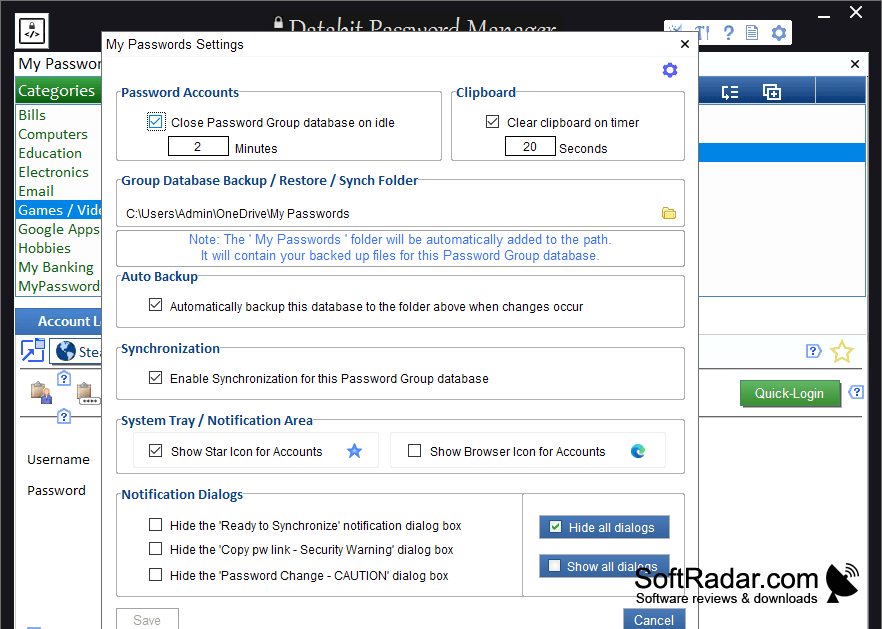This screenshot has height=629, width=882.
Task: Click the Cancel button
Action: [654, 619]
